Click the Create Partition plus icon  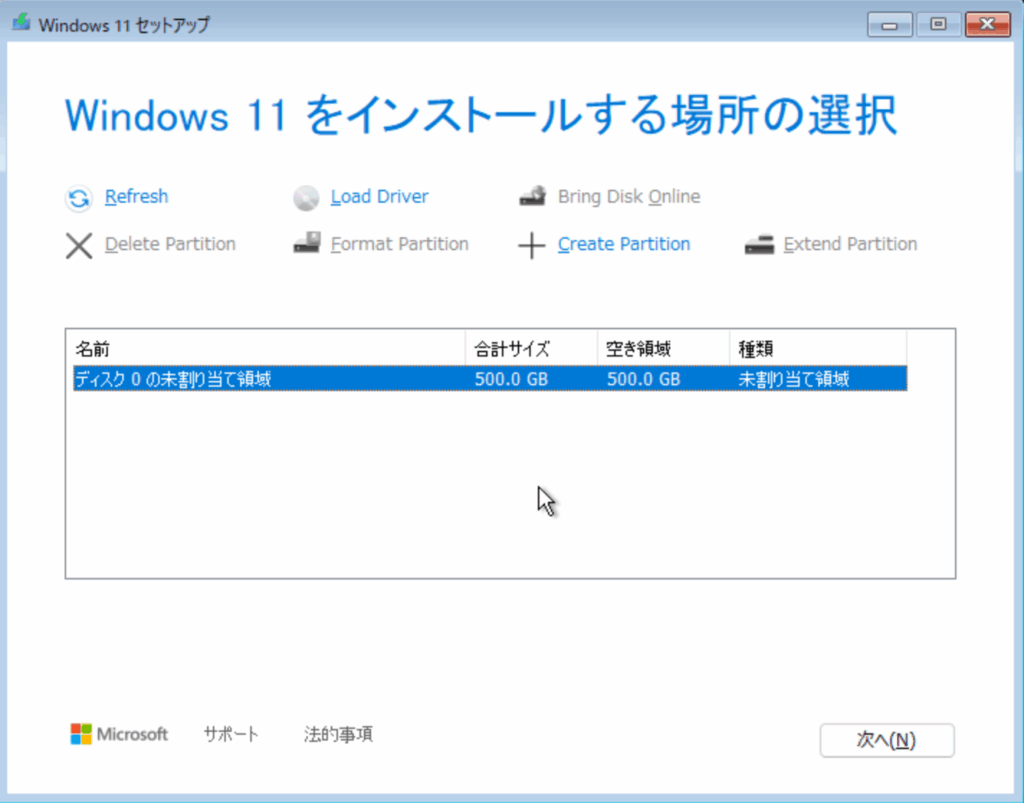click(532, 246)
